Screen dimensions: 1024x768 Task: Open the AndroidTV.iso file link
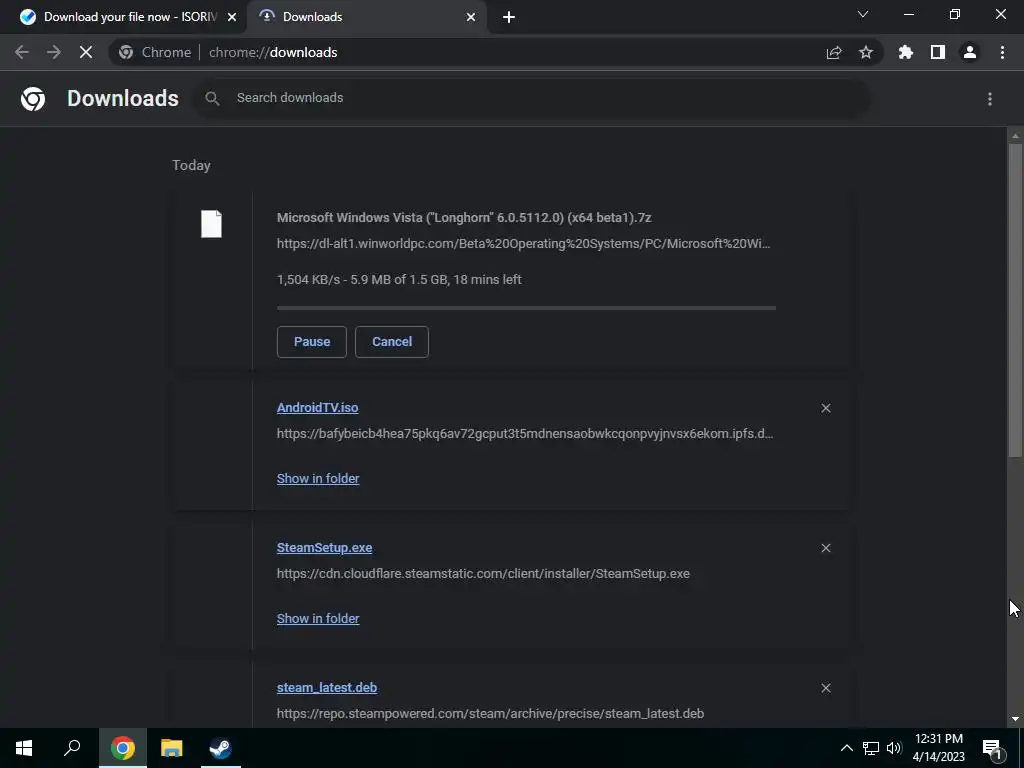317,408
